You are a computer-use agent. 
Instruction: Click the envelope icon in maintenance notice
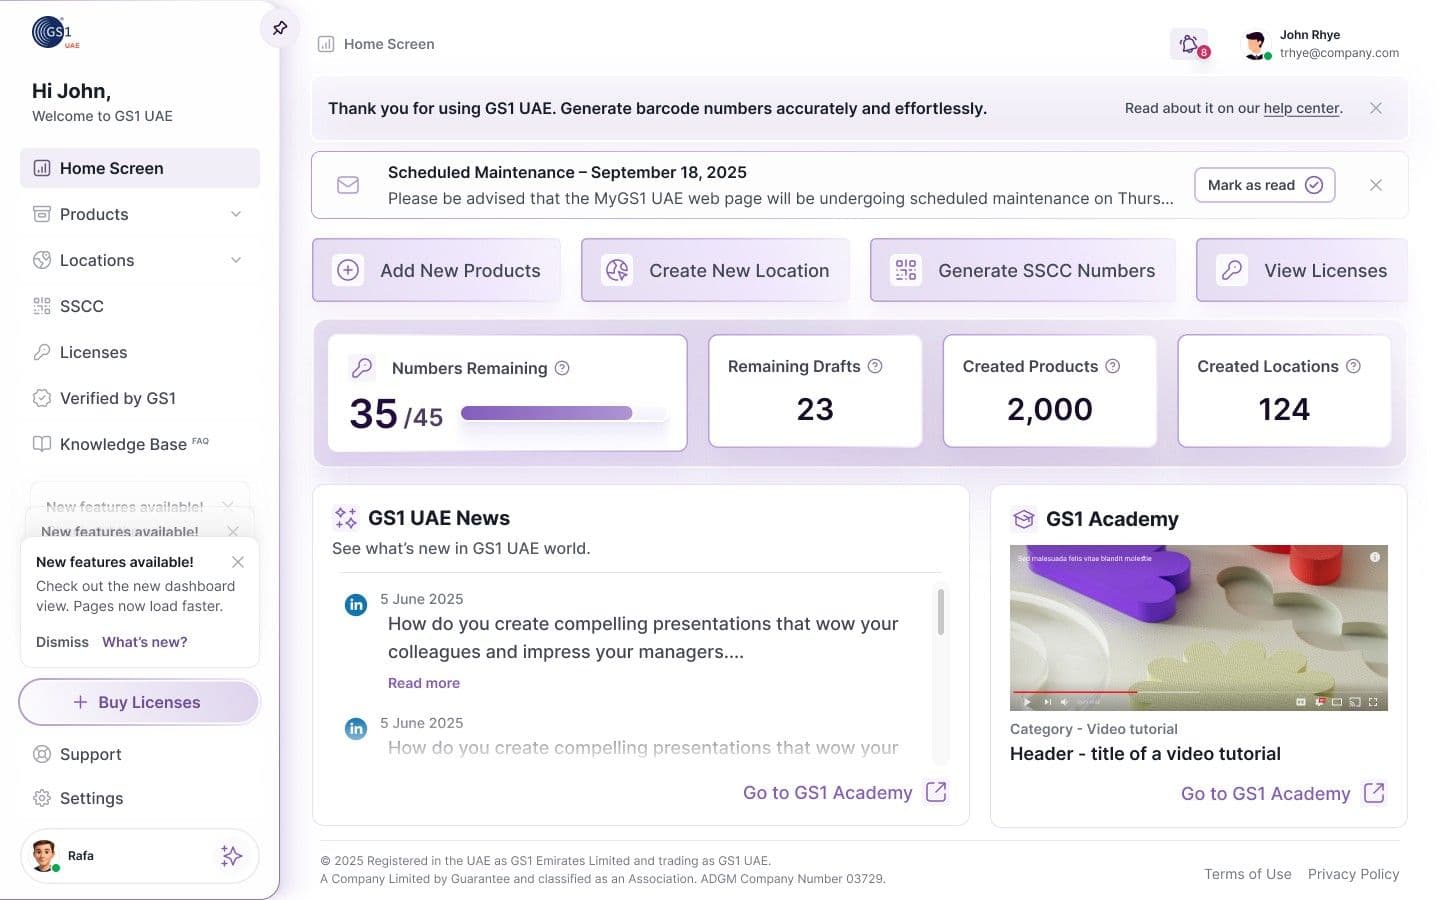[348, 185]
